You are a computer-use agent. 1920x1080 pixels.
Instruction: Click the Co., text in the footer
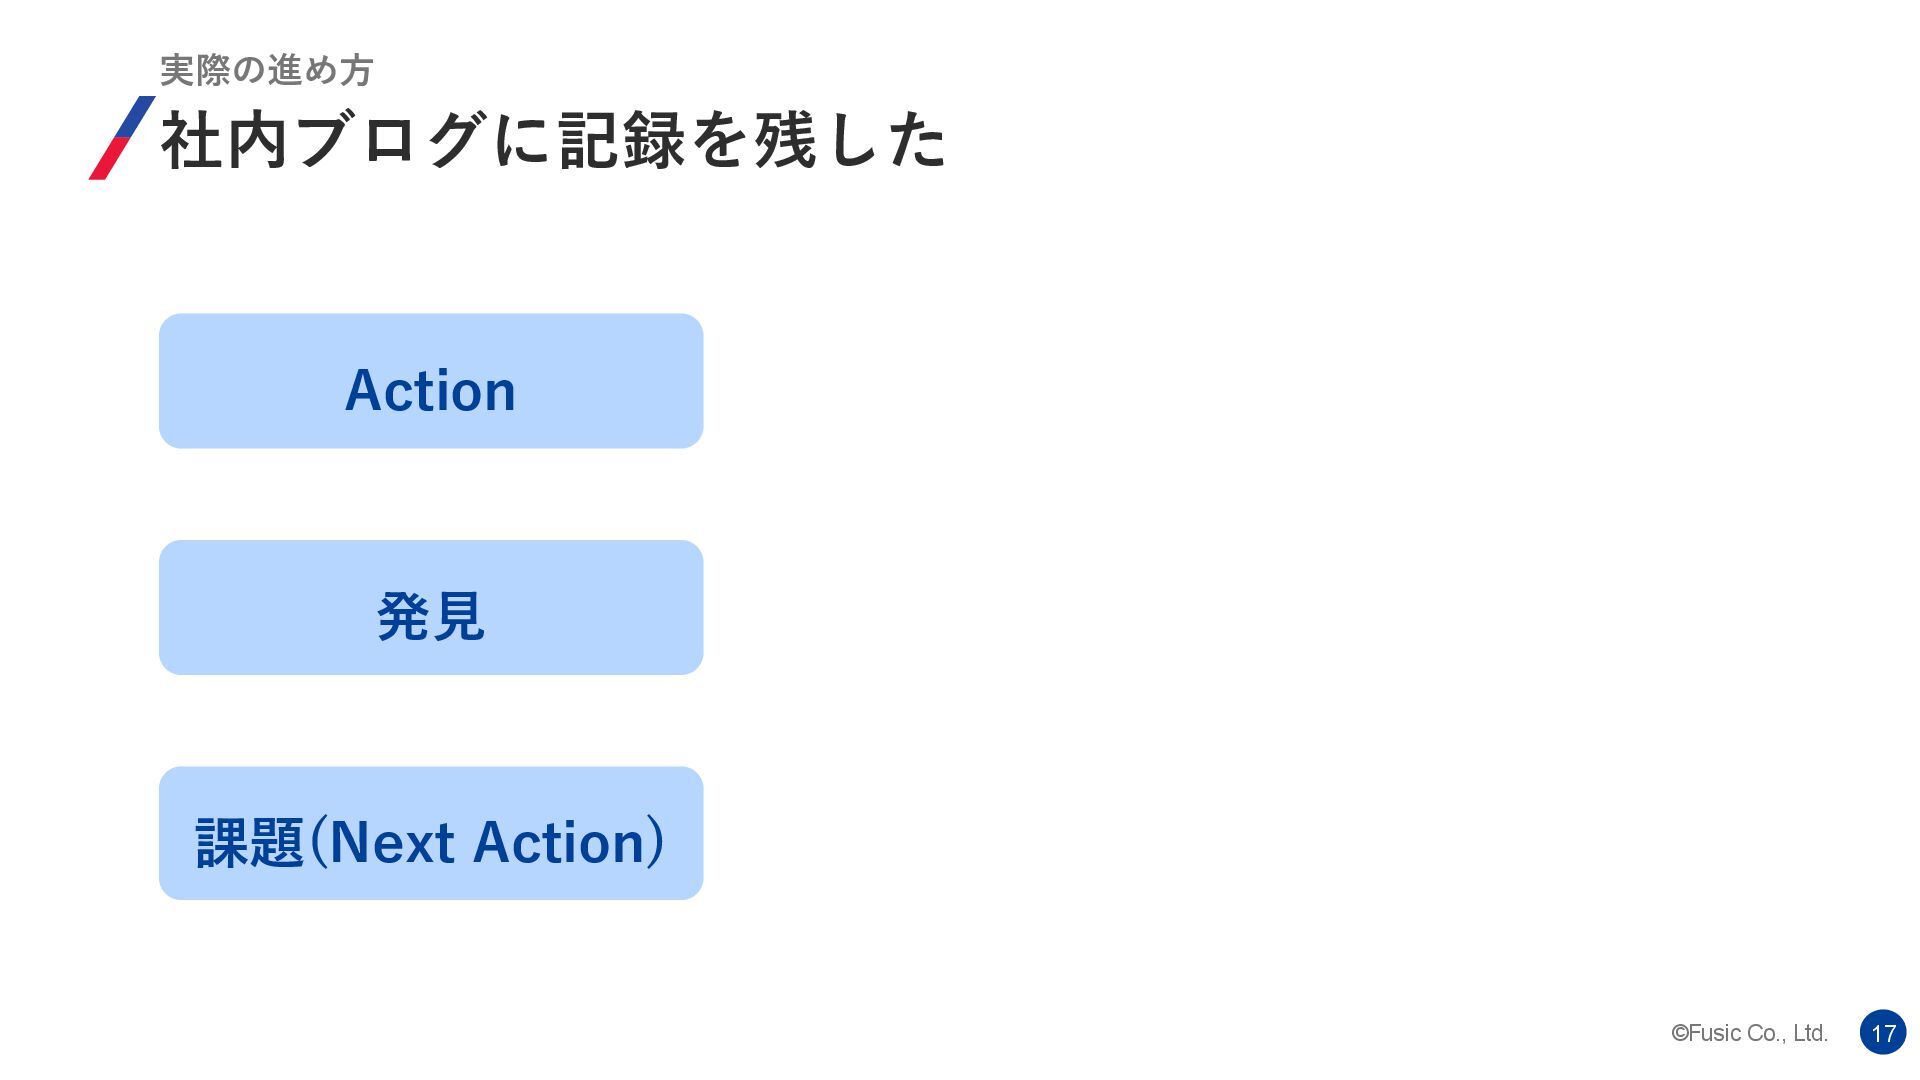1766,1033
